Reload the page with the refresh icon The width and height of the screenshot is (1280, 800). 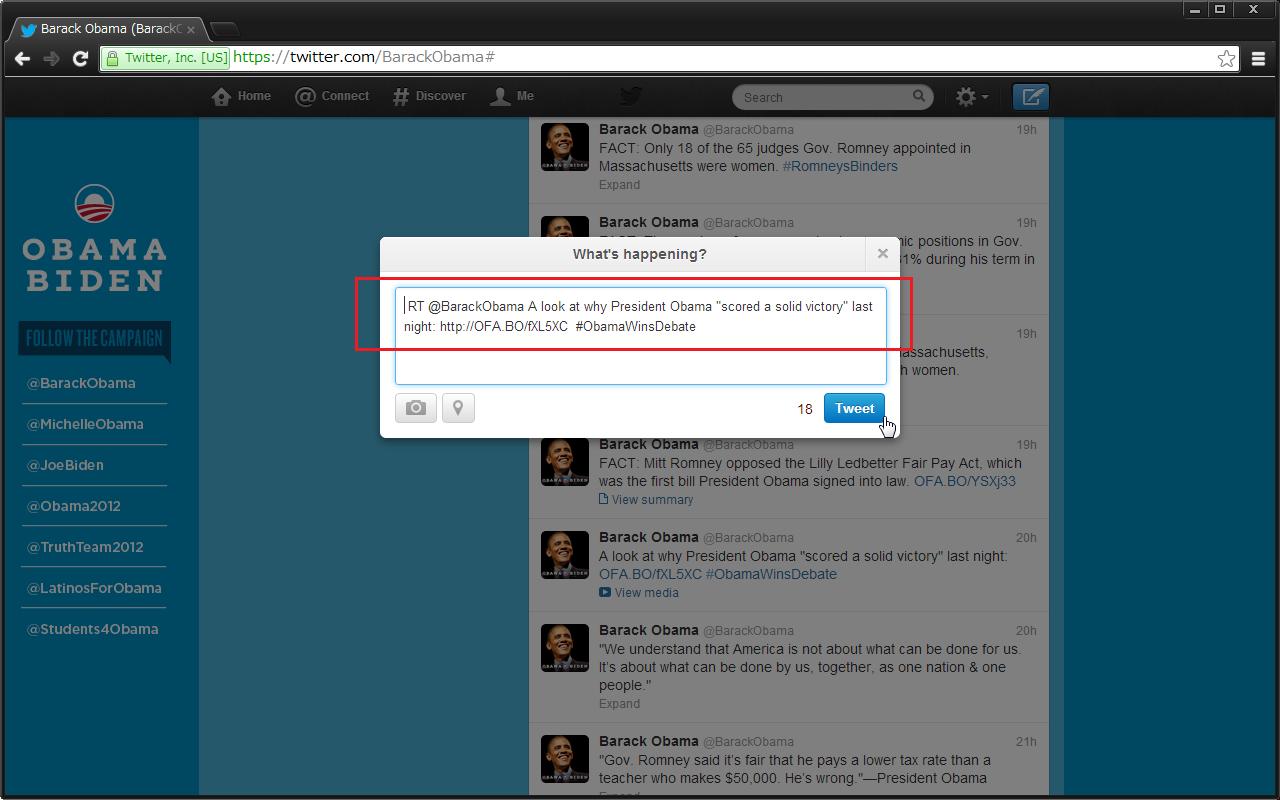coord(81,58)
